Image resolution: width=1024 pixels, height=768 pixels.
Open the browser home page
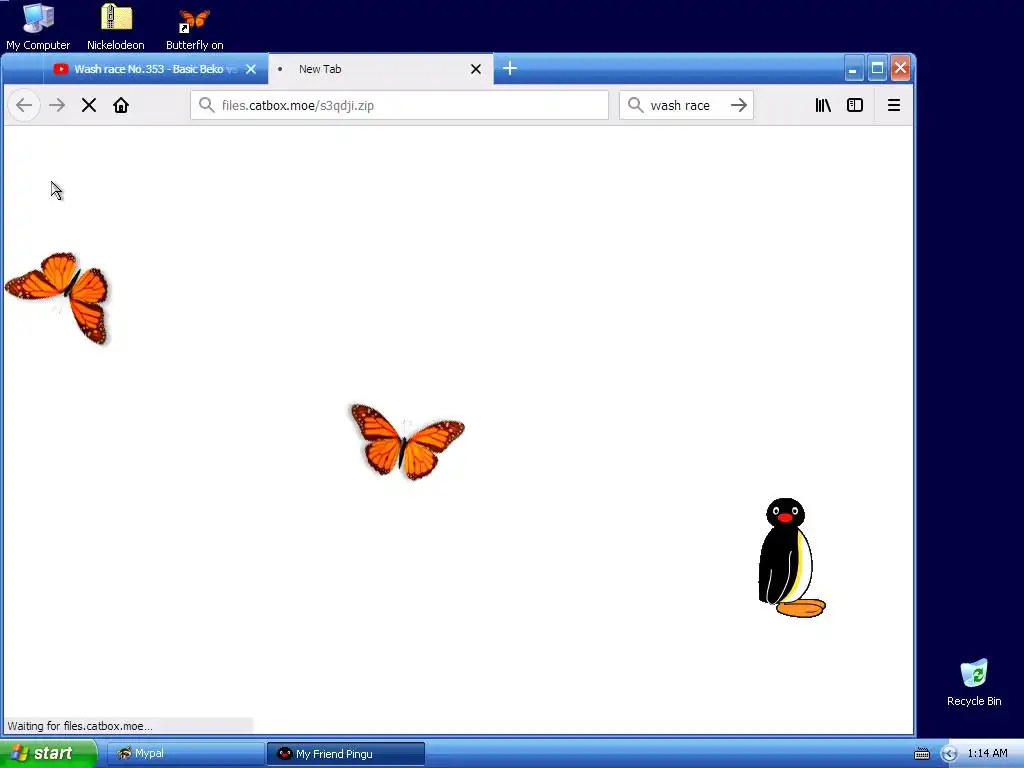[121, 105]
